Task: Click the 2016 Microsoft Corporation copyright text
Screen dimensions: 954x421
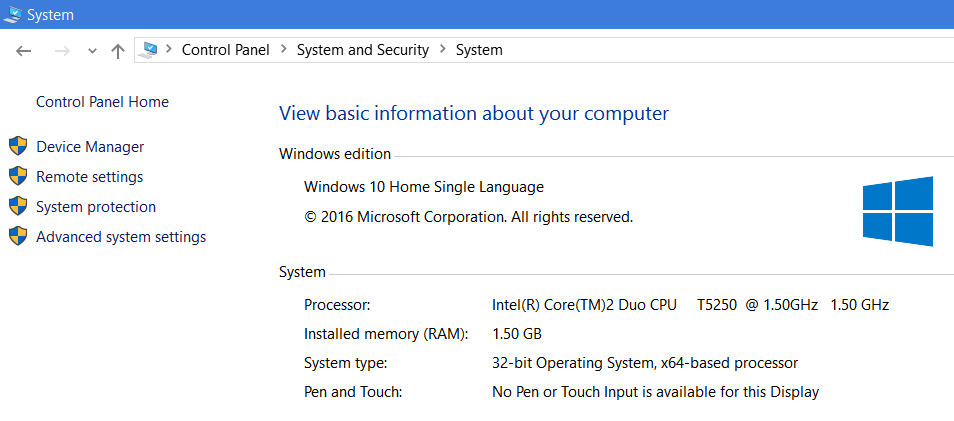Action: click(468, 217)
